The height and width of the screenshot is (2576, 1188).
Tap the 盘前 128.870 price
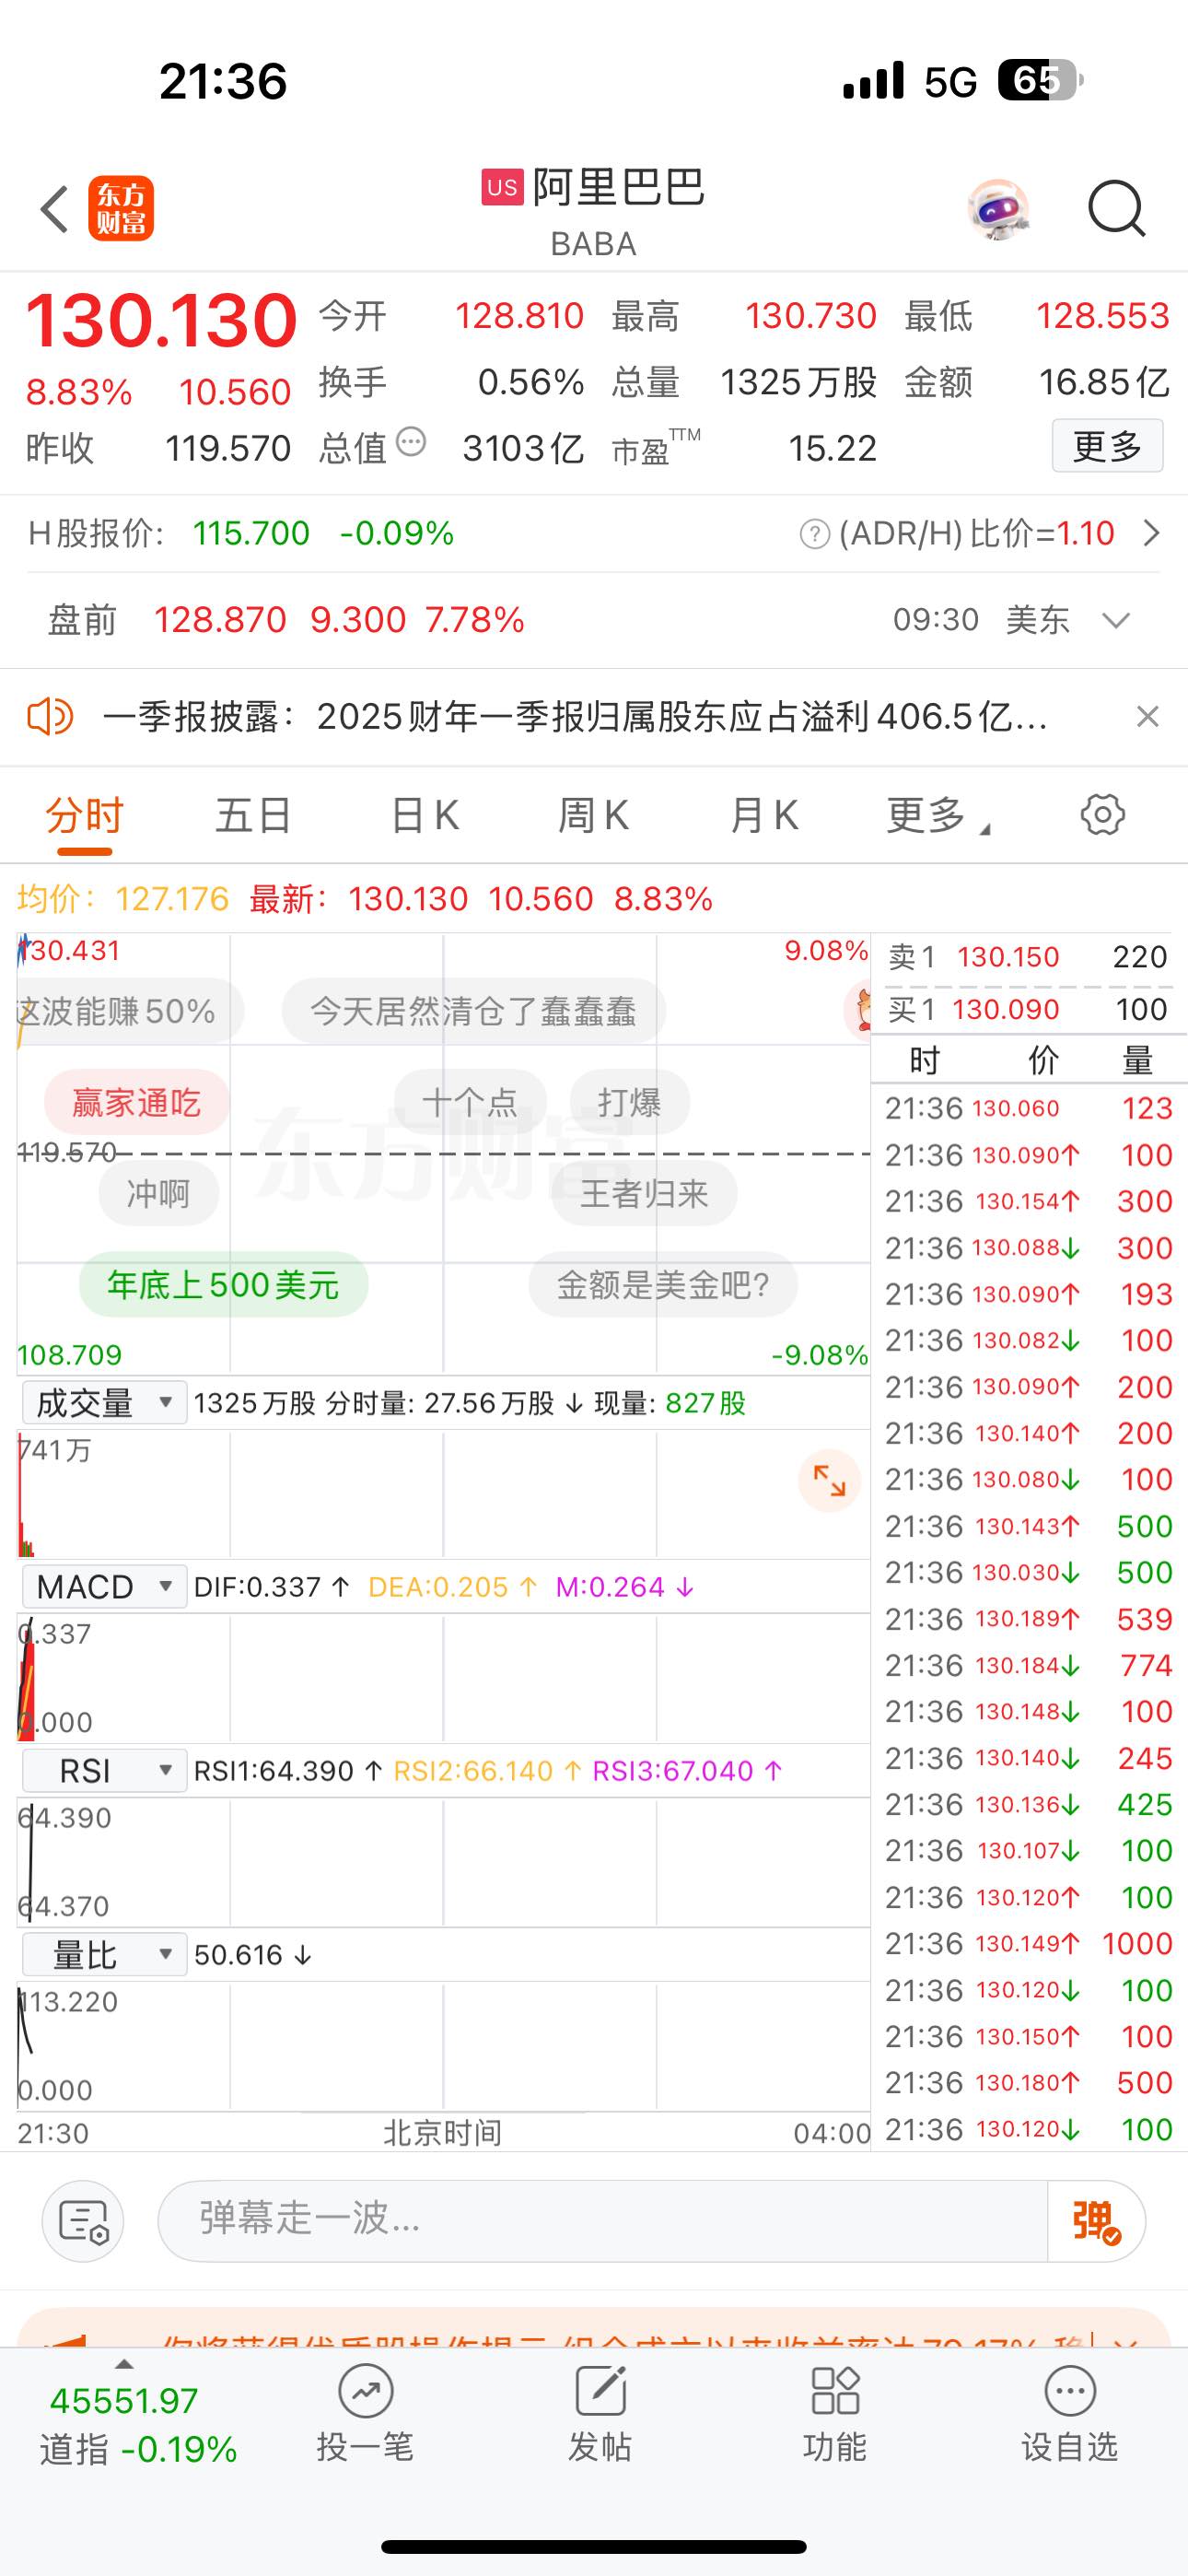coord(220,621)
